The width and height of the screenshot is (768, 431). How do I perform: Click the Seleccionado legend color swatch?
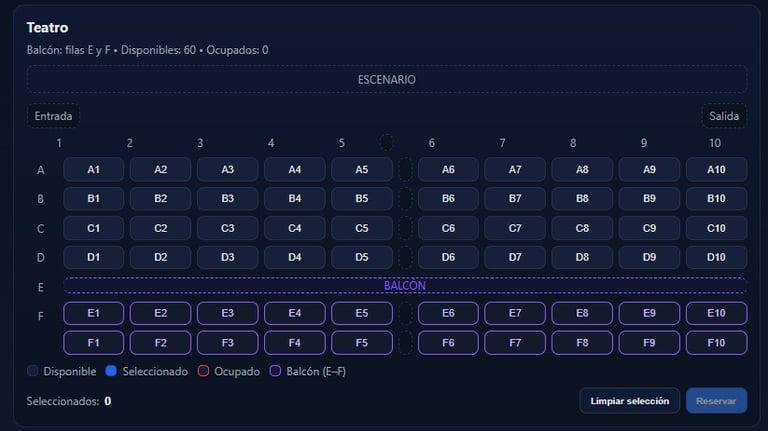[111, 371]
